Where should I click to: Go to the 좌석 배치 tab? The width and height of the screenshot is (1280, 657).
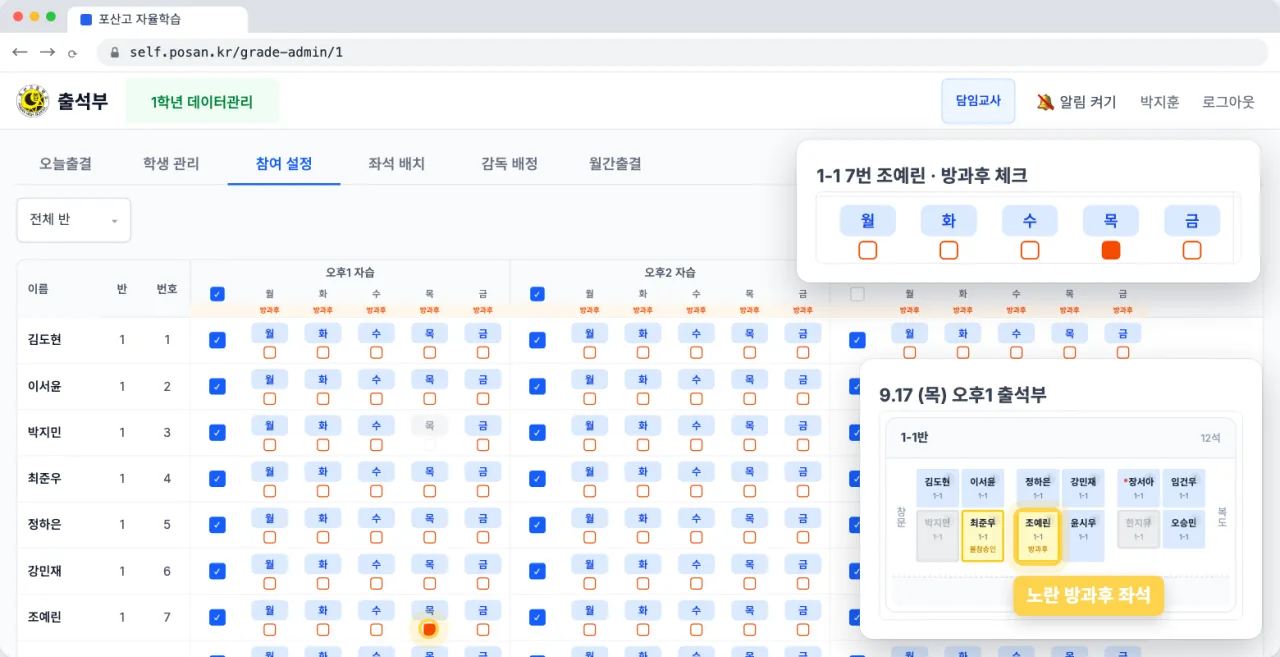tap(397, 163)
